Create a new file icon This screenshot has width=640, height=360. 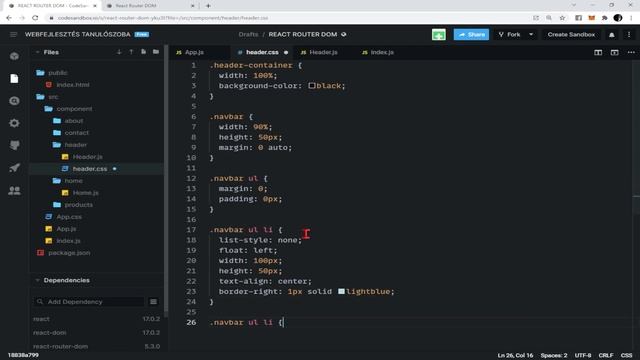(x=143, y=52)
